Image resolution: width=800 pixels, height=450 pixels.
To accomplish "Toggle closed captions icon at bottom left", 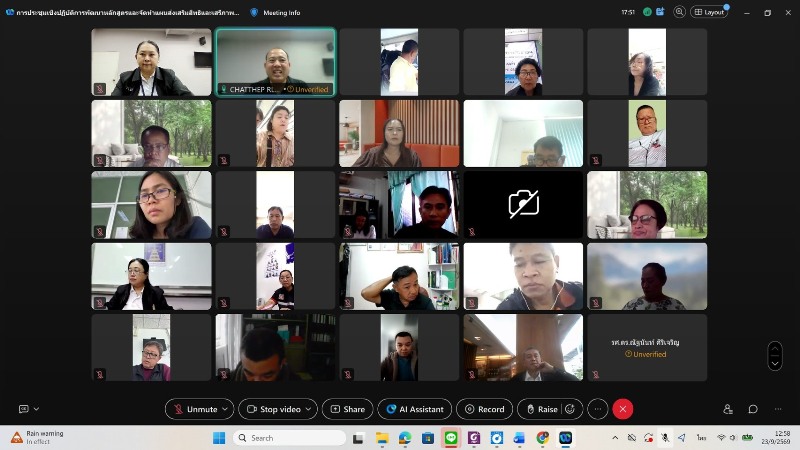I will pyautogui.click(x=23, y=409).
